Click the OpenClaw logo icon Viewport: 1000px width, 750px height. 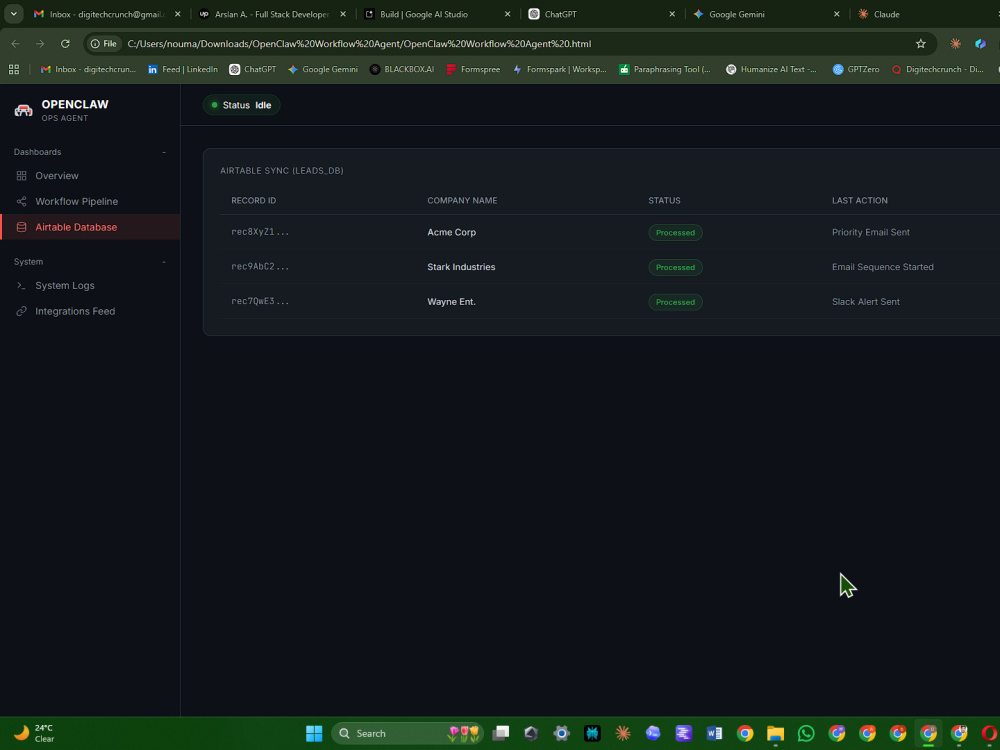[x=24, y=110]
